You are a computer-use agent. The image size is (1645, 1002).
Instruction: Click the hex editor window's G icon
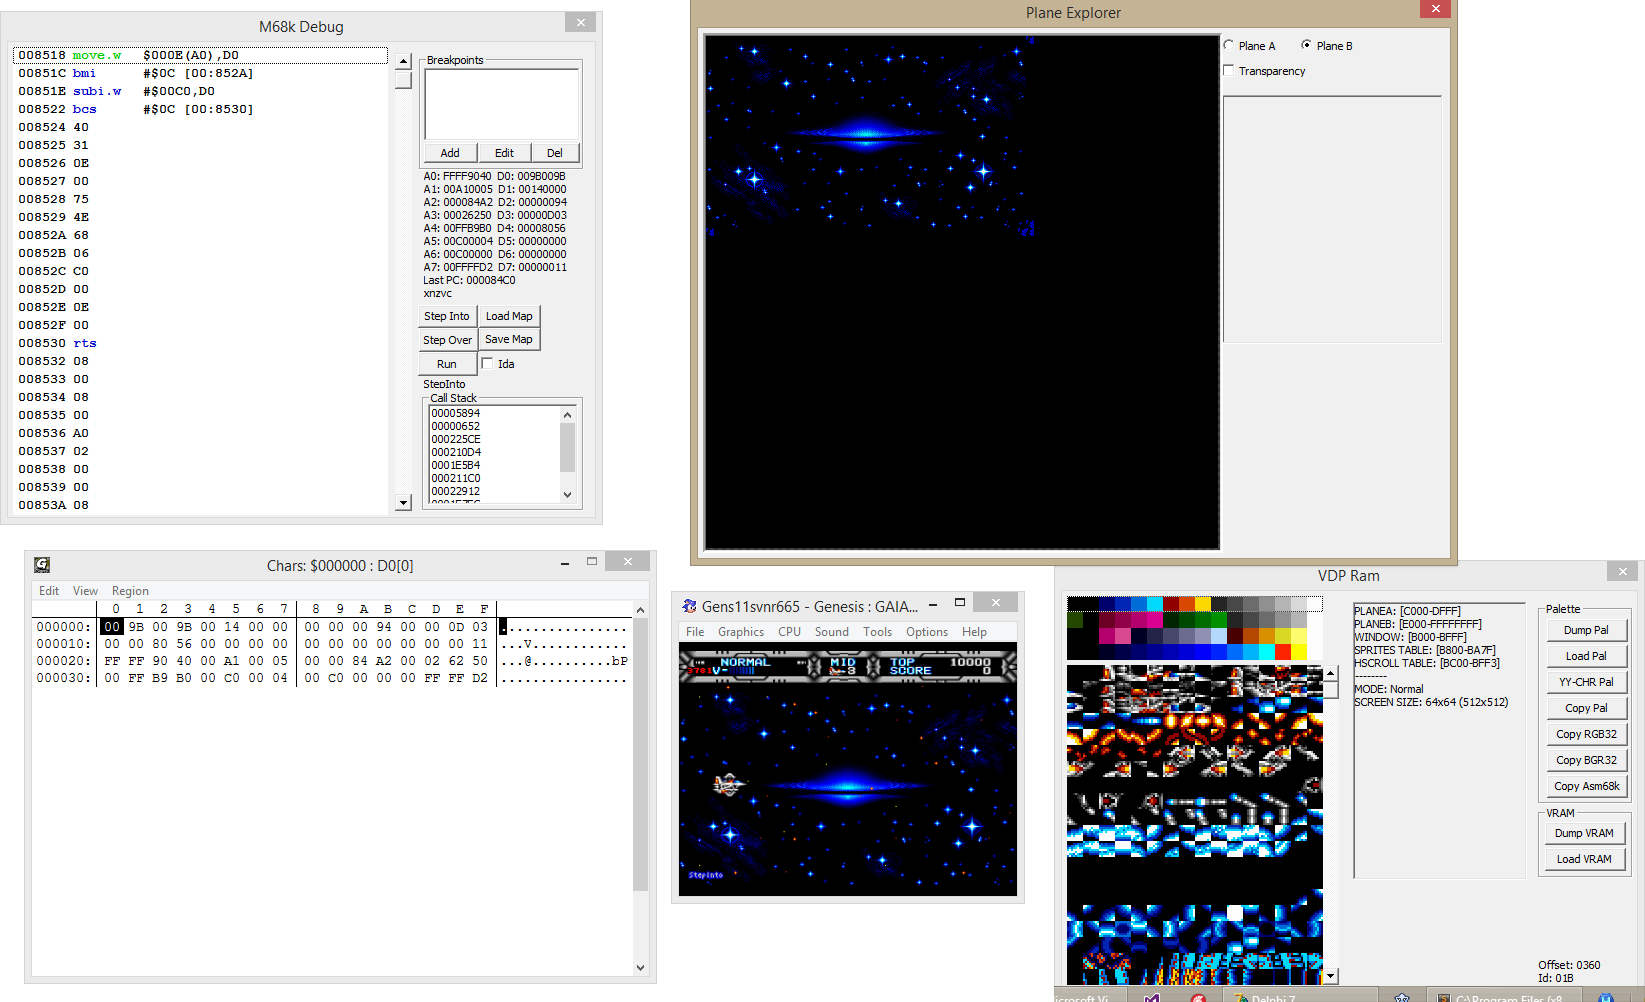click(42, 565)
